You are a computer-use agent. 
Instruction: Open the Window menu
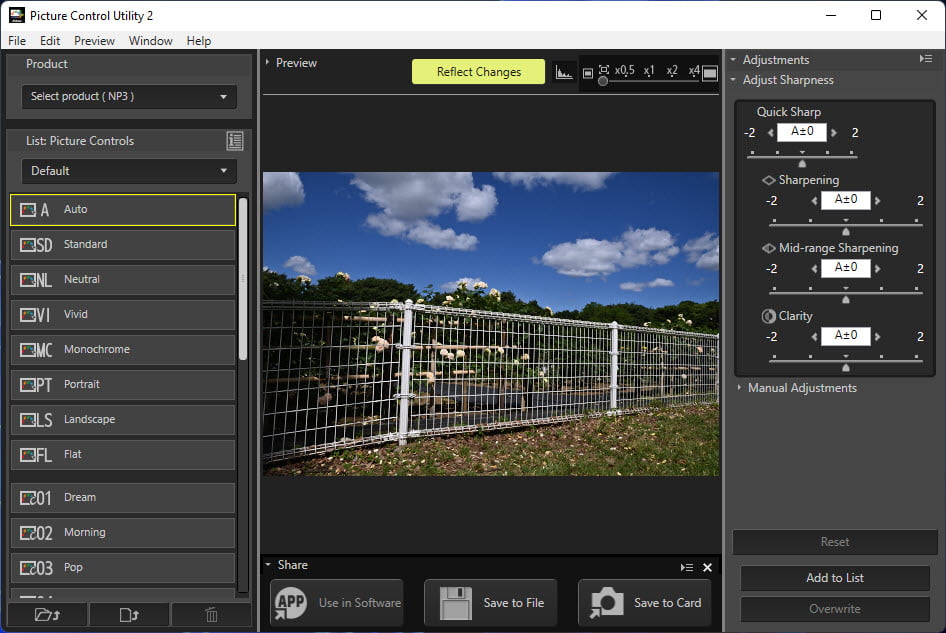click(150, 40)
